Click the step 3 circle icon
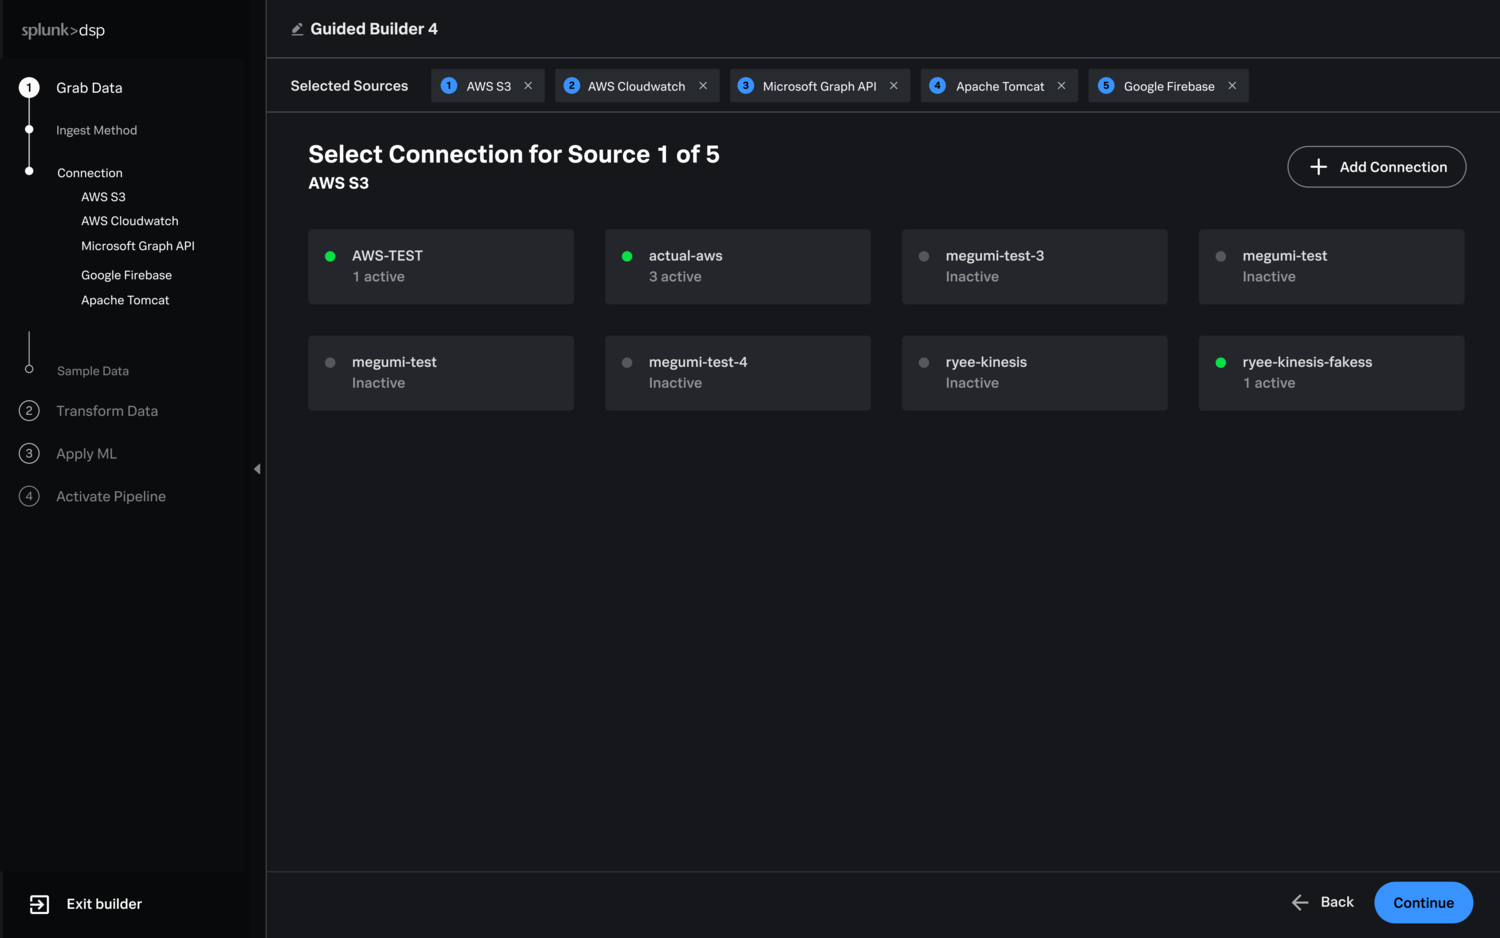This screenshot has width=1500, height=938. (29, 454)
